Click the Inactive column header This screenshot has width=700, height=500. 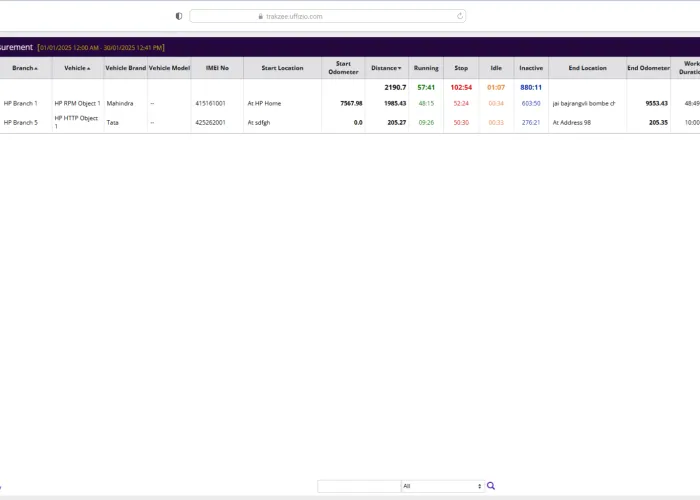530,68
